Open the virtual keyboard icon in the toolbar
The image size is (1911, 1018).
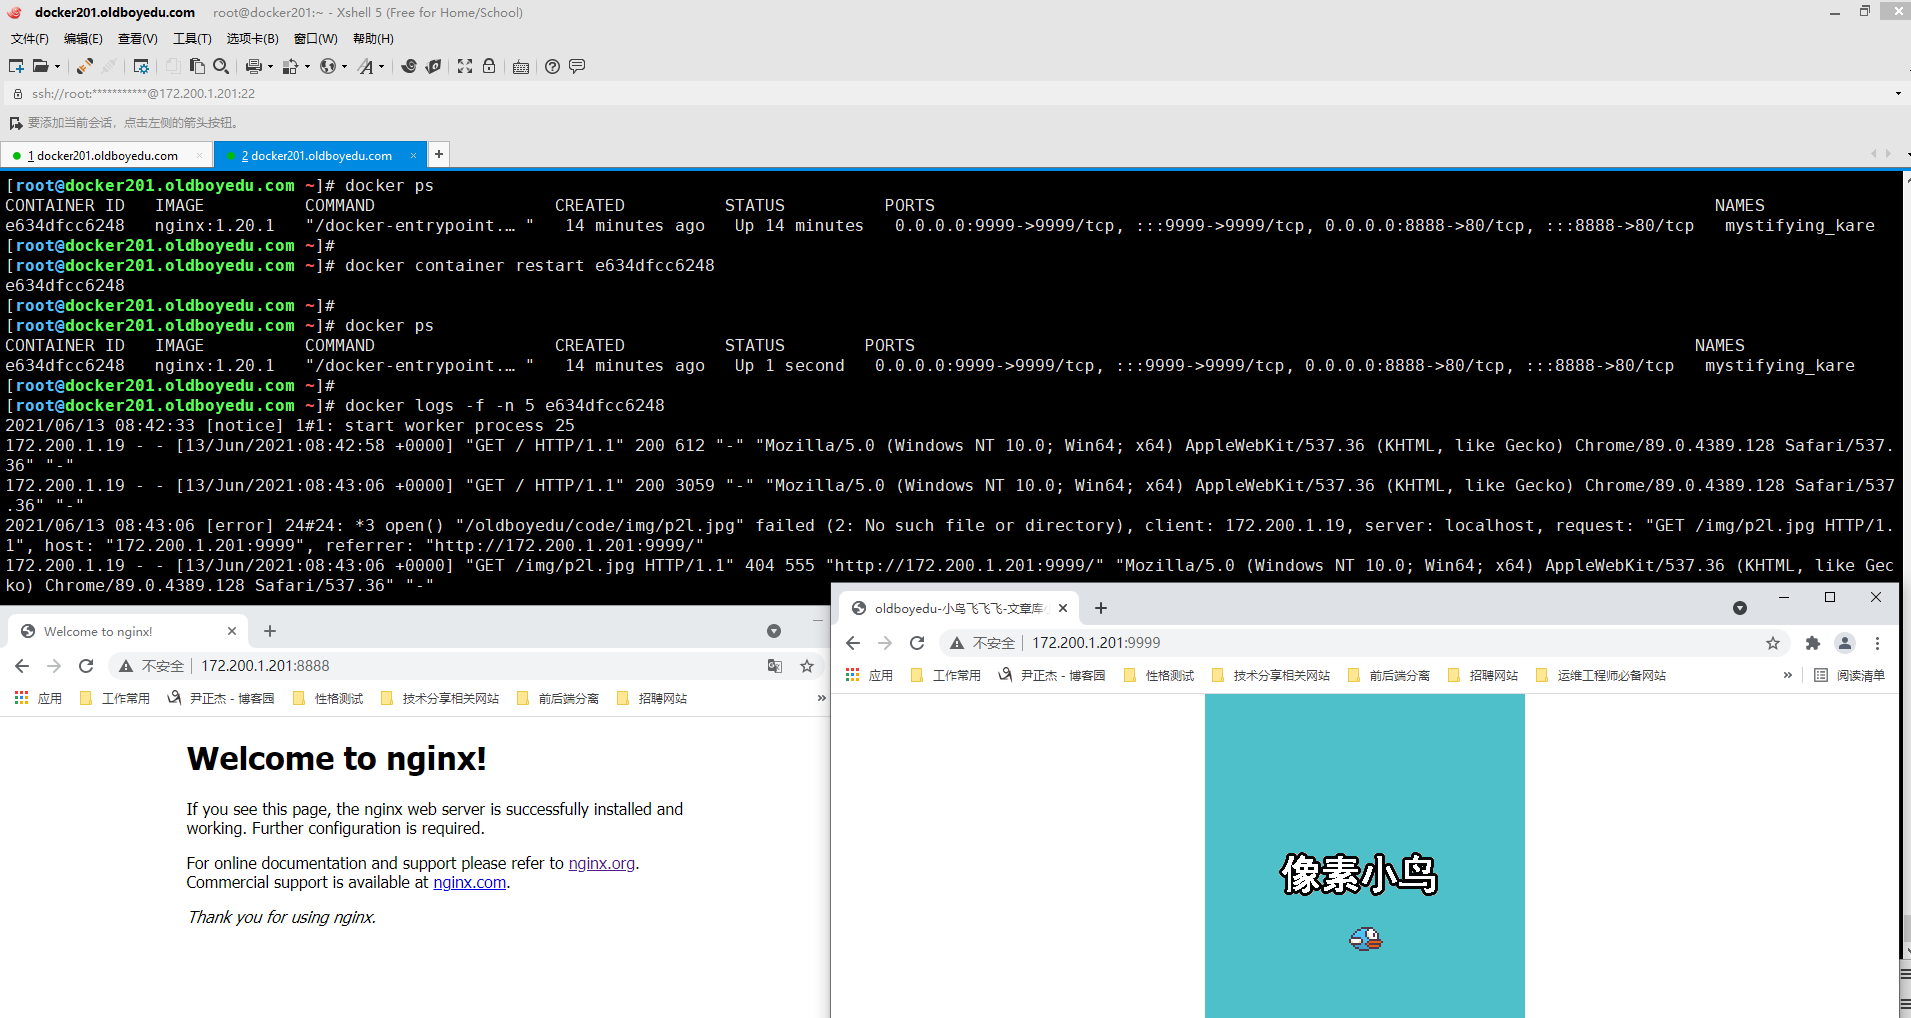521,67
